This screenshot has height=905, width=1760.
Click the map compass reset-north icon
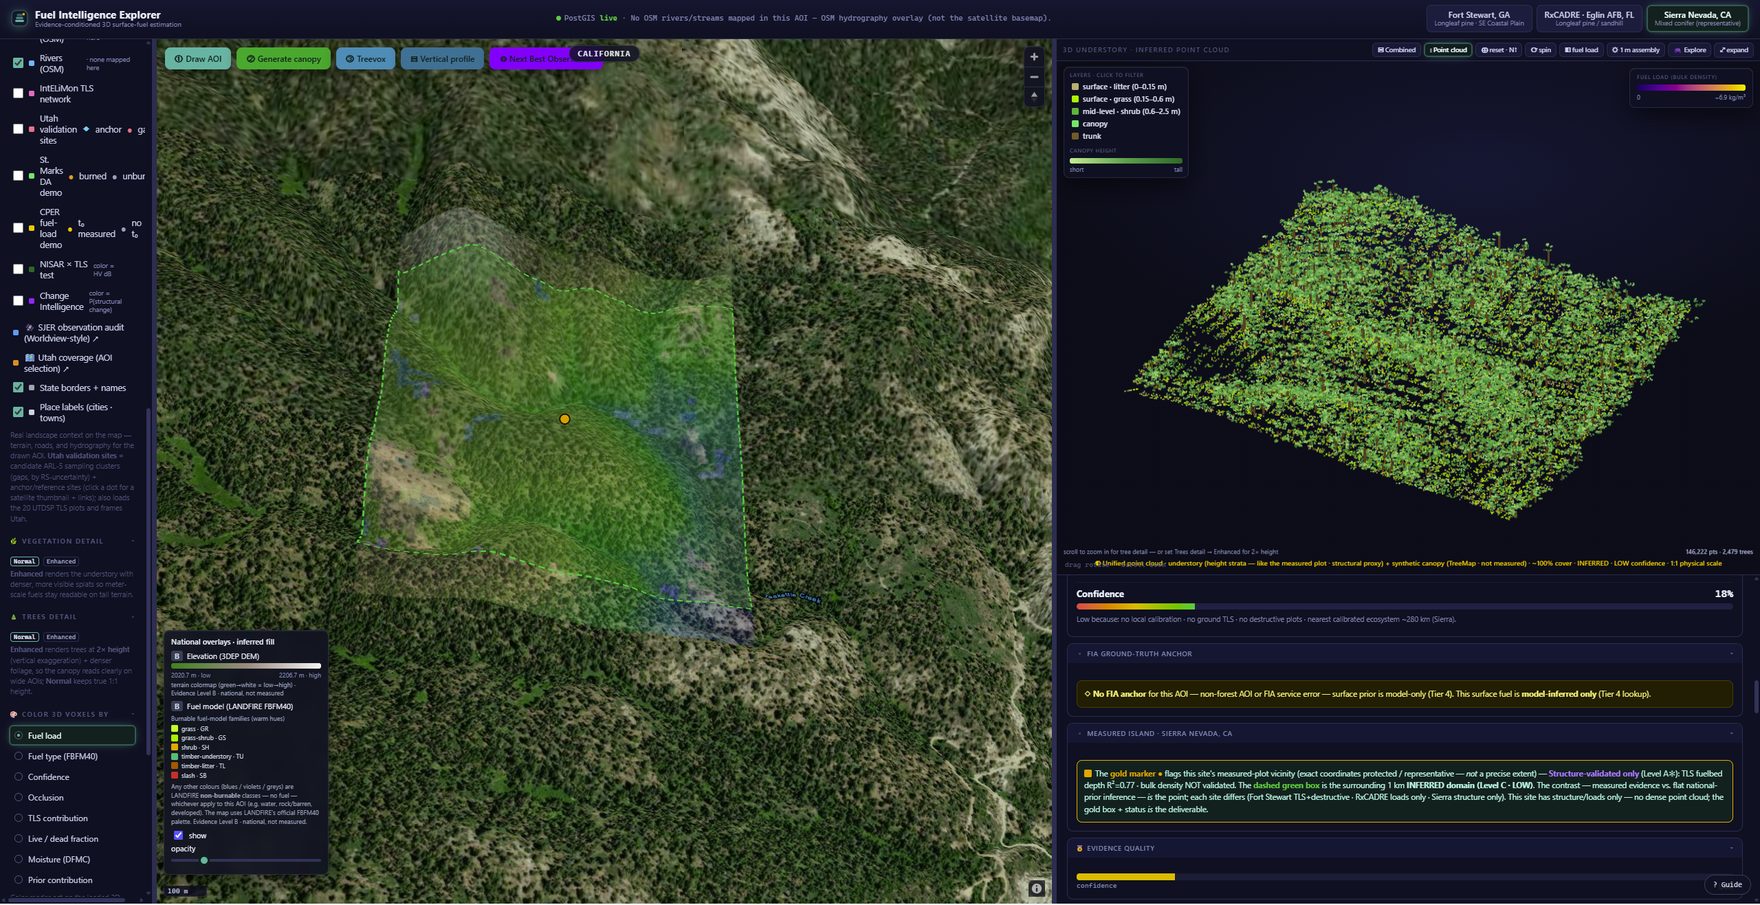1034,96
